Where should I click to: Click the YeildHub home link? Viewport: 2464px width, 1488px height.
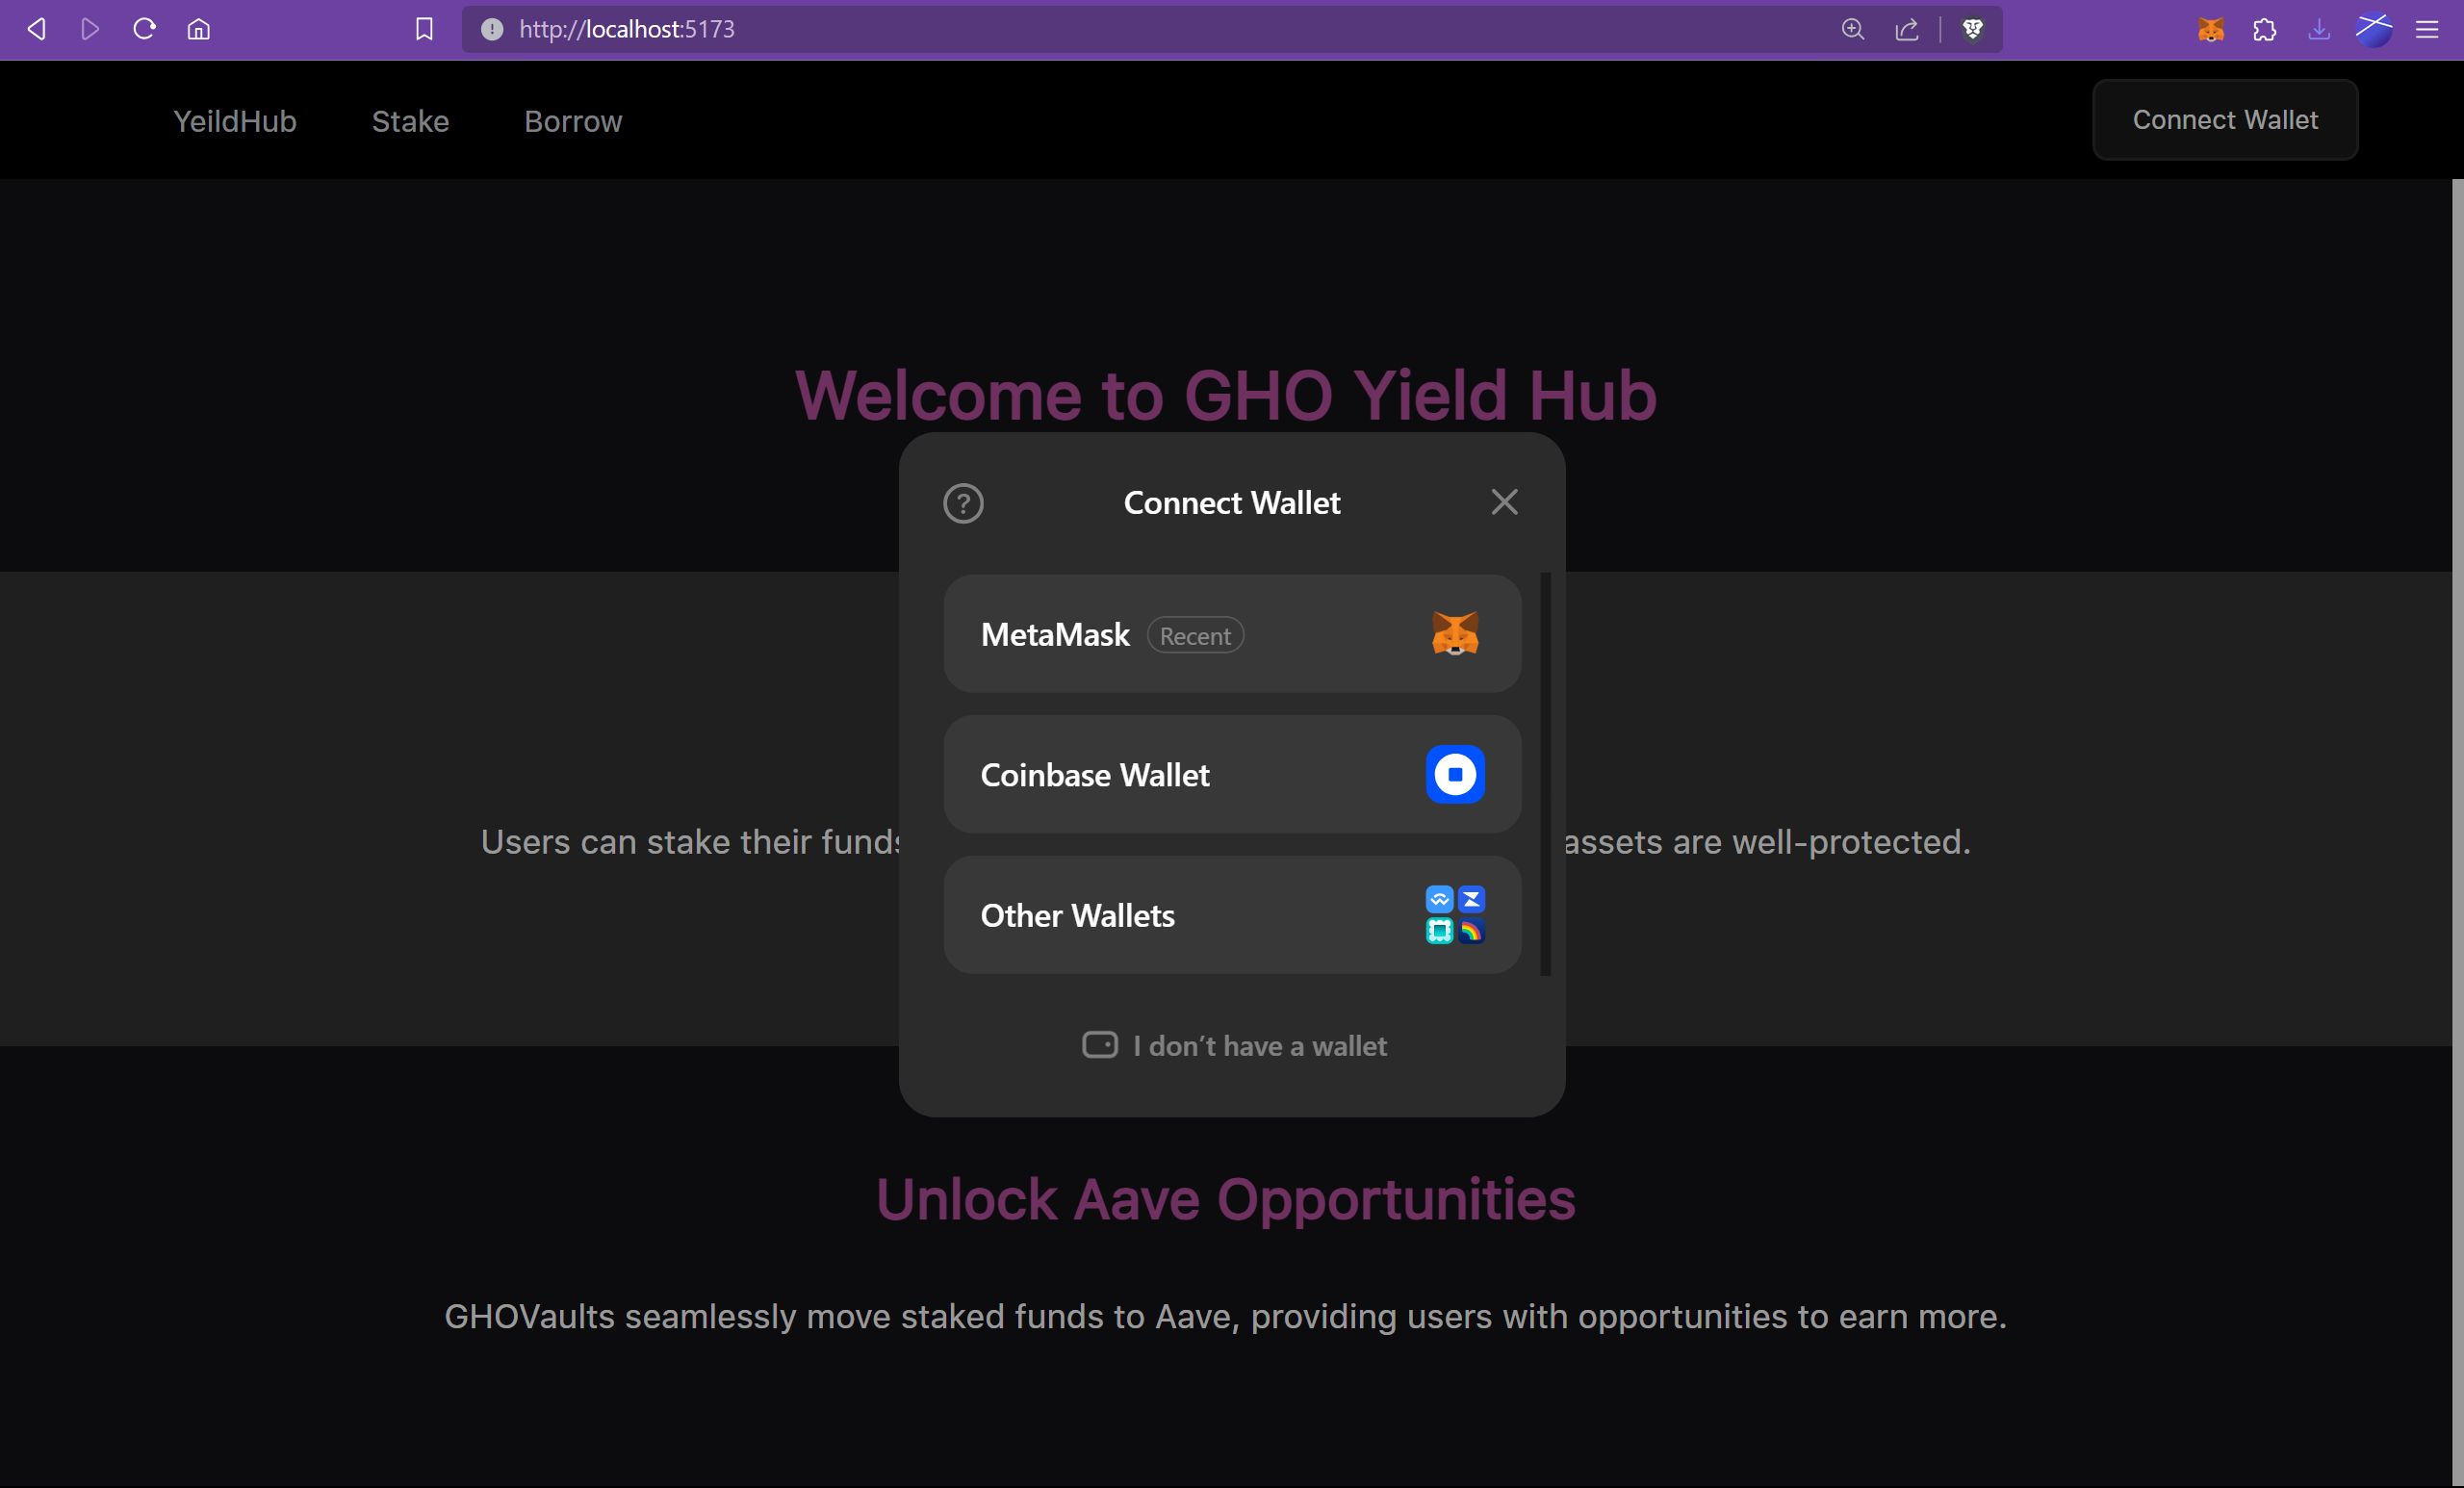pyautogui.click(x=234, y=119)
